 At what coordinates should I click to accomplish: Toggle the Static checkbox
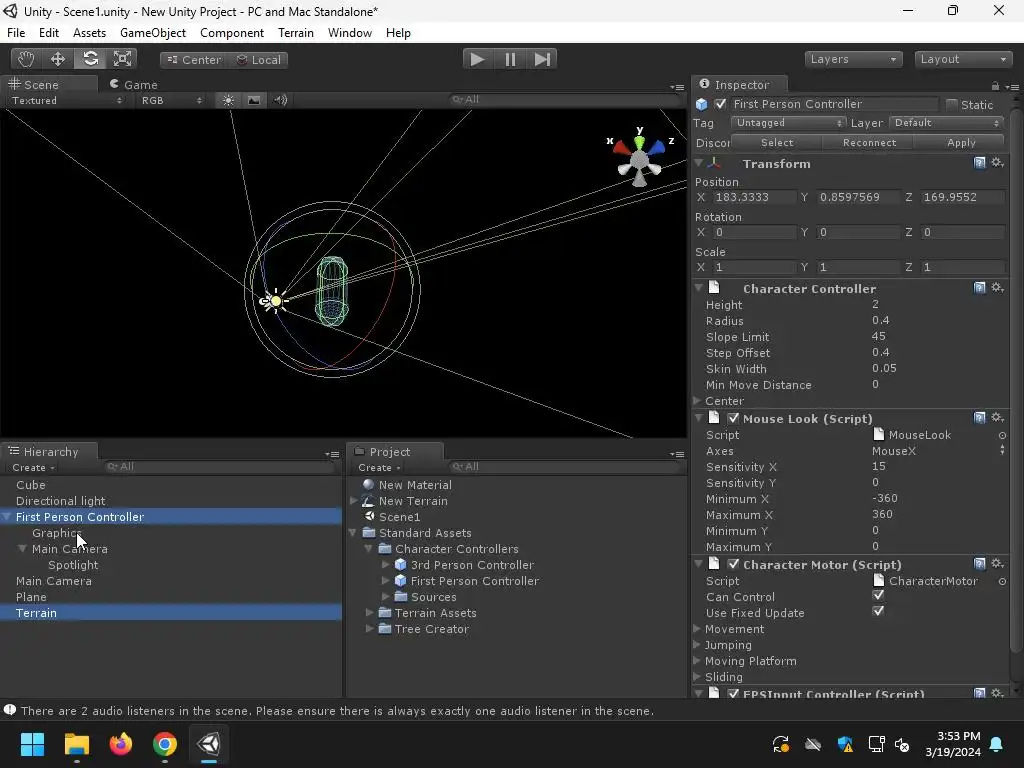(x=952, y=104)
